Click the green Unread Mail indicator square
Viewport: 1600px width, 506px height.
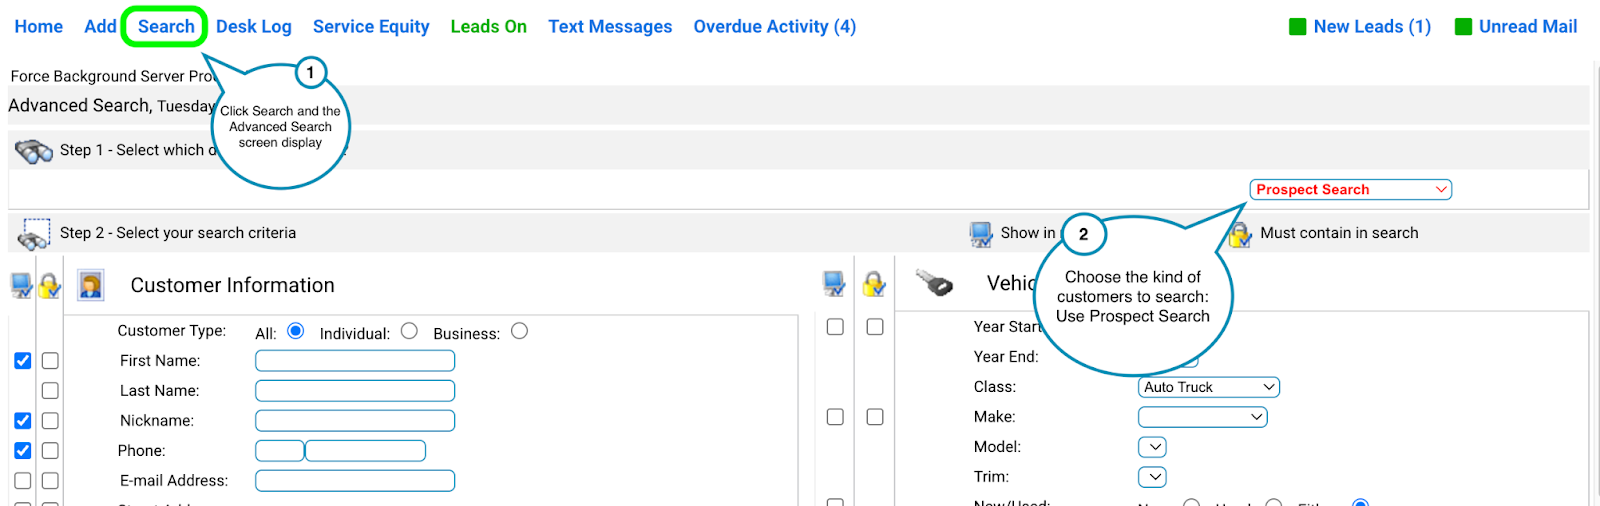coord(1463,27)
